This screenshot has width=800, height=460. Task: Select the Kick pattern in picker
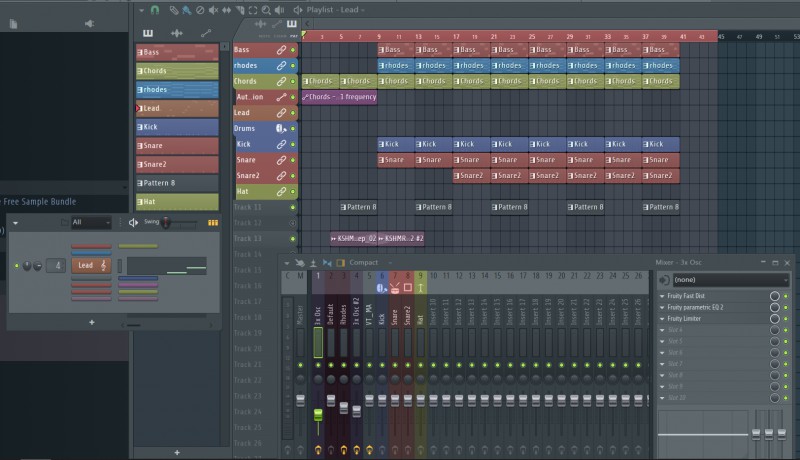coord(177,127)
